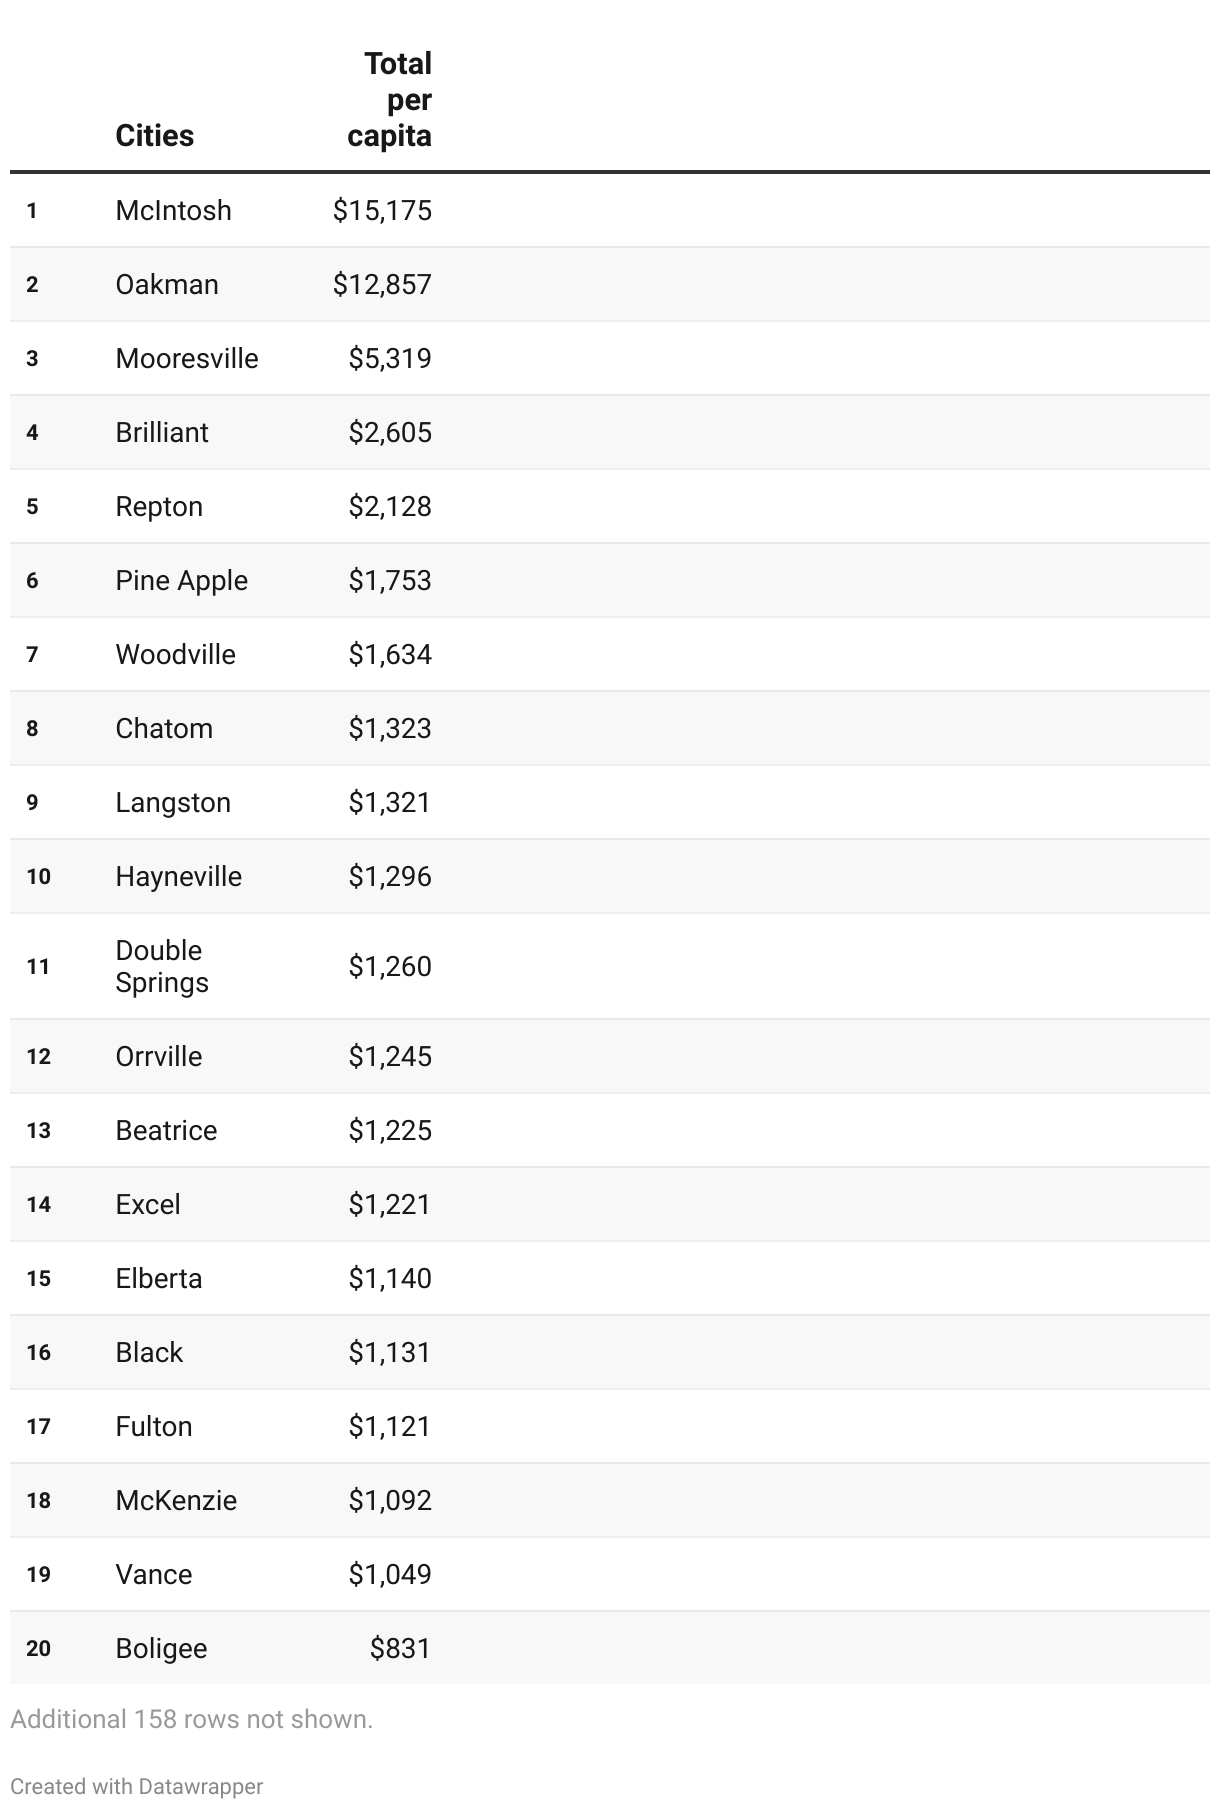Select the Oakman city cell
The image size is (1220, 1810).
167,285
